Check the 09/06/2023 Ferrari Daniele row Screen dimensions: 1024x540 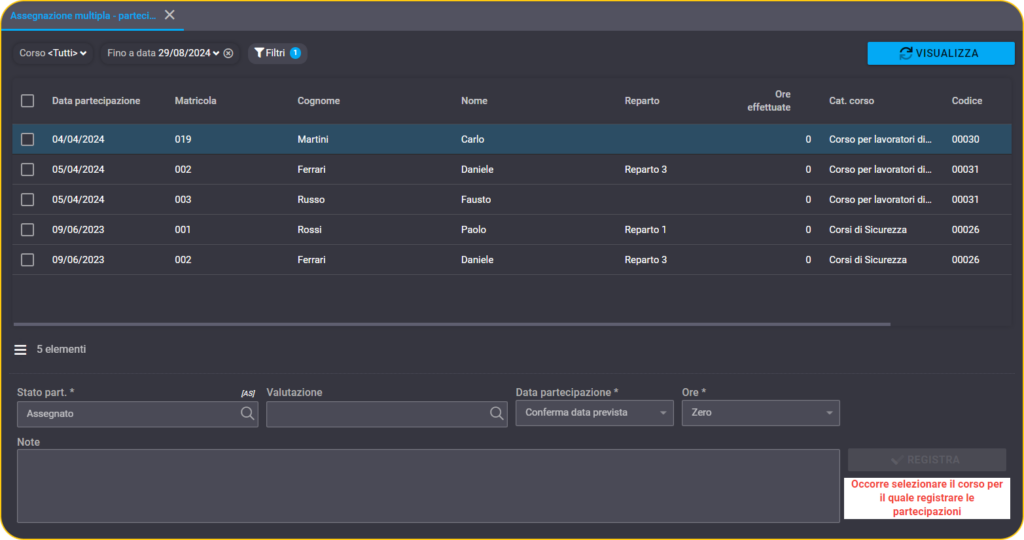coord(27,259)
